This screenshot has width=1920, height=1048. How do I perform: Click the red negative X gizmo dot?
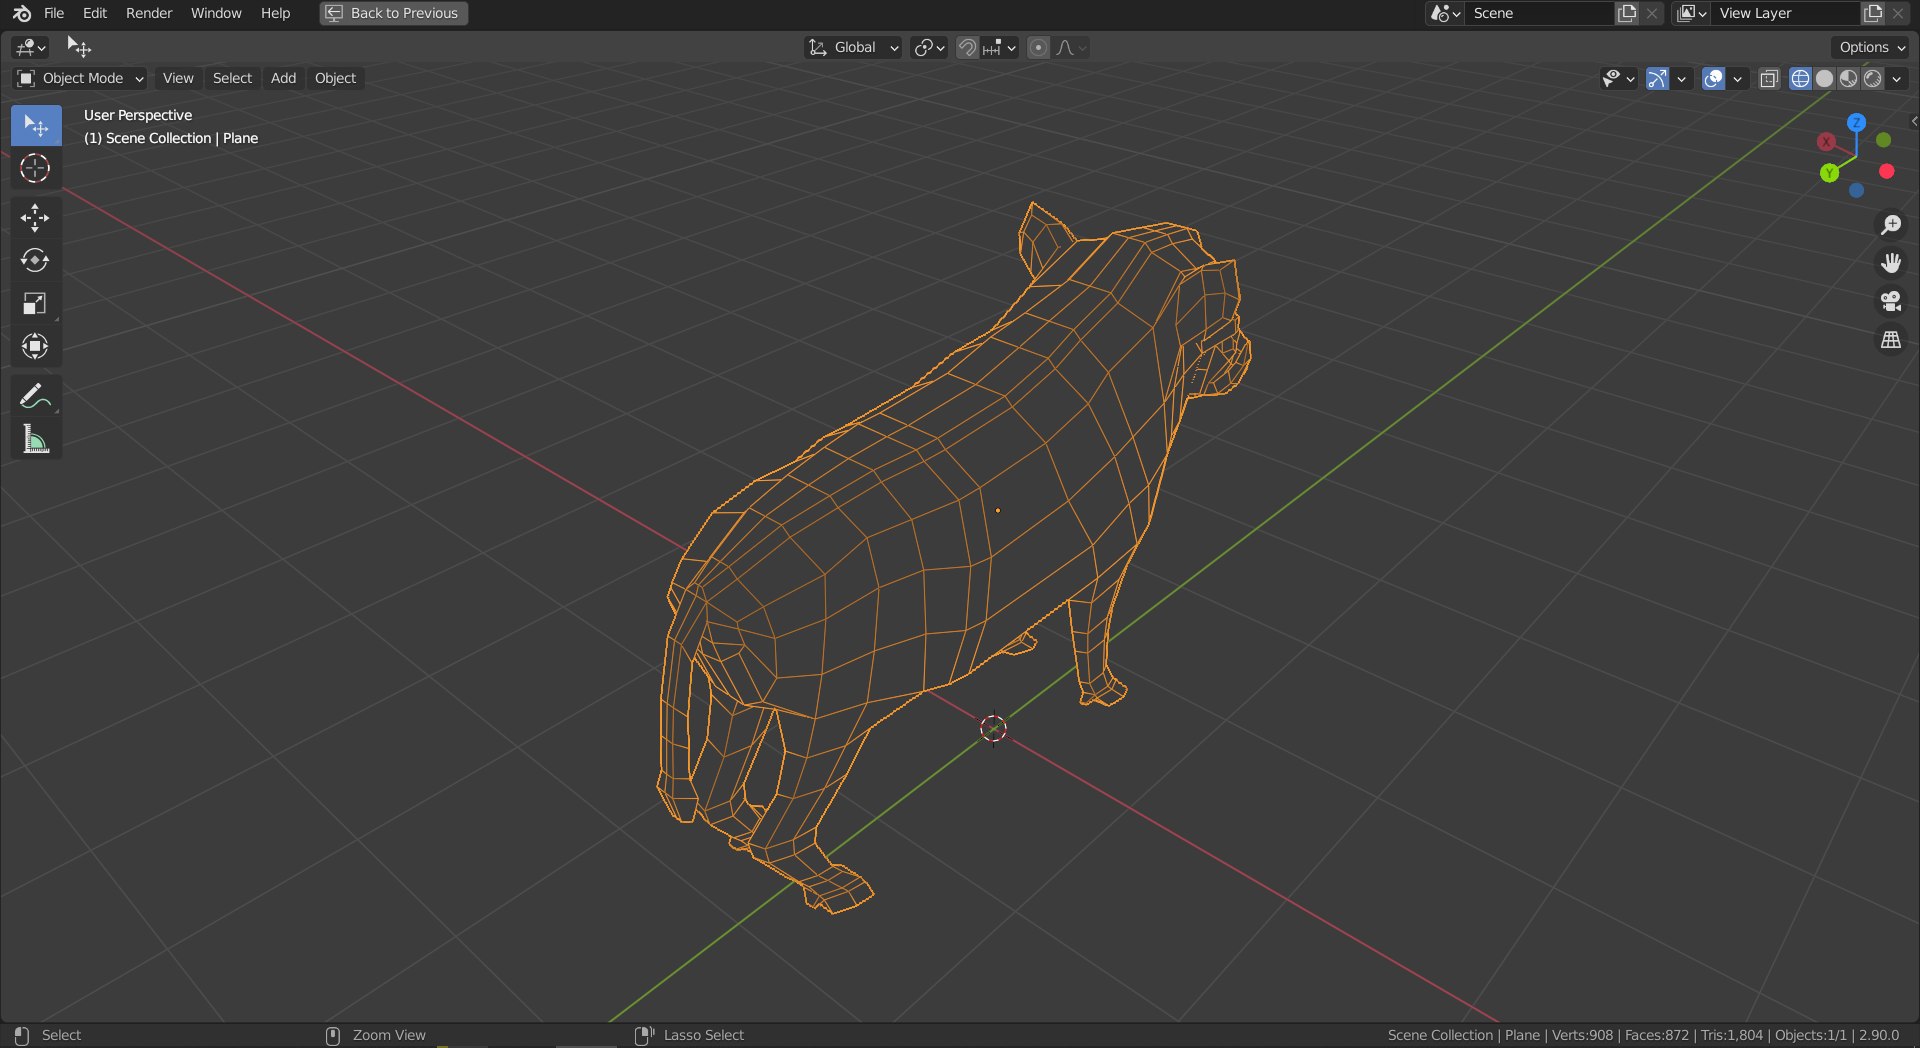(x=1887, y=172)
